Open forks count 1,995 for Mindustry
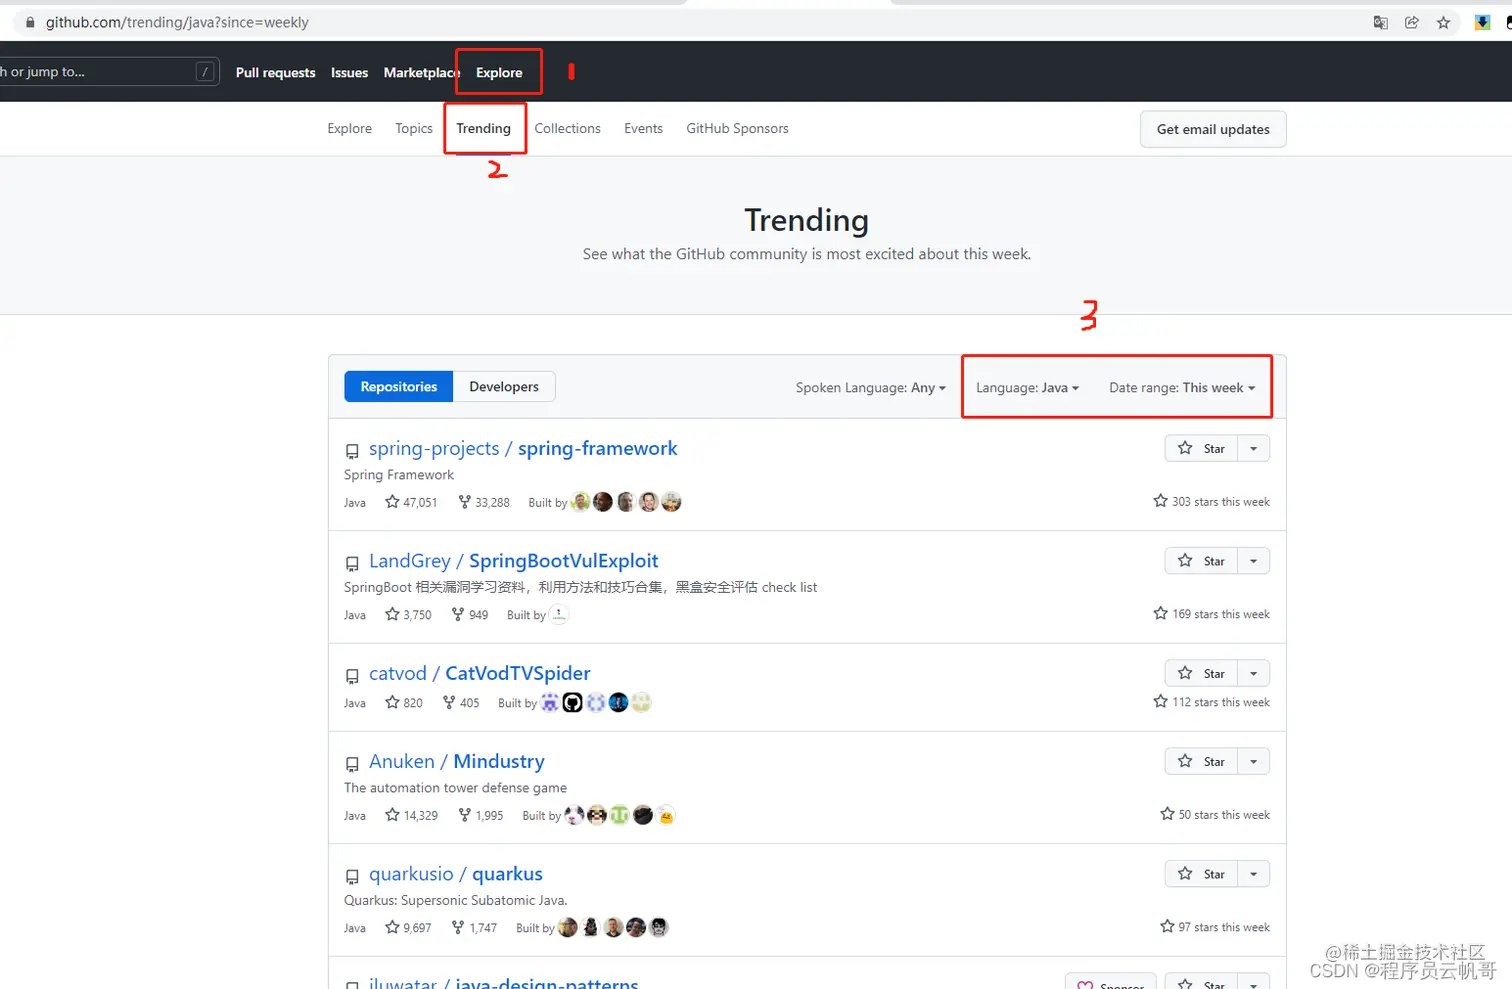The image size is (1512, 989). (x=481, y=815)
